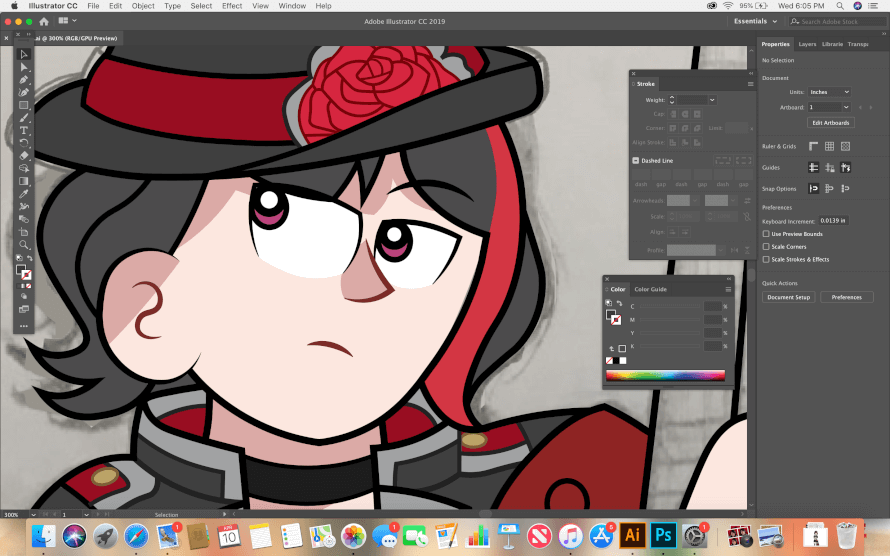Click Keyboard Increment input field

coord(834,221)
